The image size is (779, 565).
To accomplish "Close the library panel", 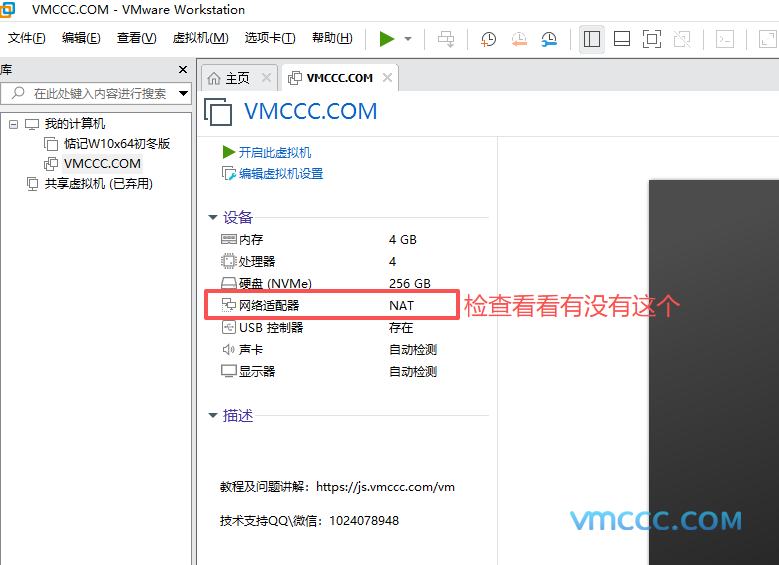I will coord(183,70).
